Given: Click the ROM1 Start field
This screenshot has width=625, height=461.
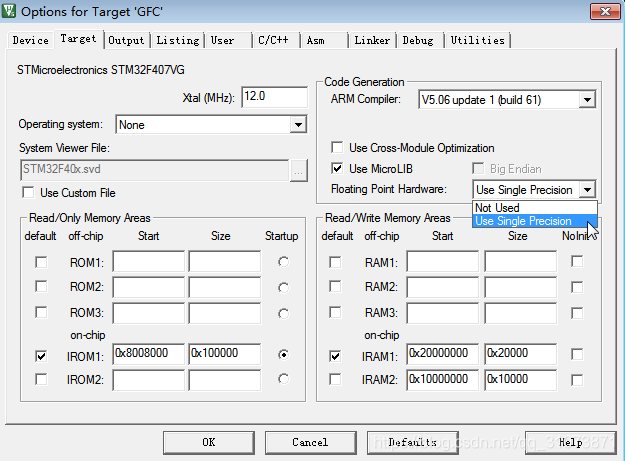Looking at the screenshot, I should [149, 261].
